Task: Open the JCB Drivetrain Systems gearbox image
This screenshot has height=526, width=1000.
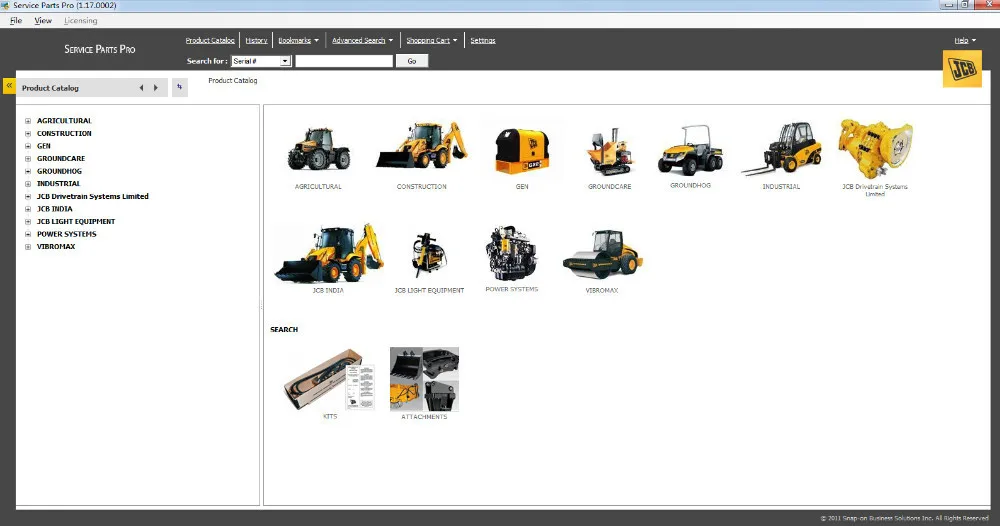Action: click(875, 149)
